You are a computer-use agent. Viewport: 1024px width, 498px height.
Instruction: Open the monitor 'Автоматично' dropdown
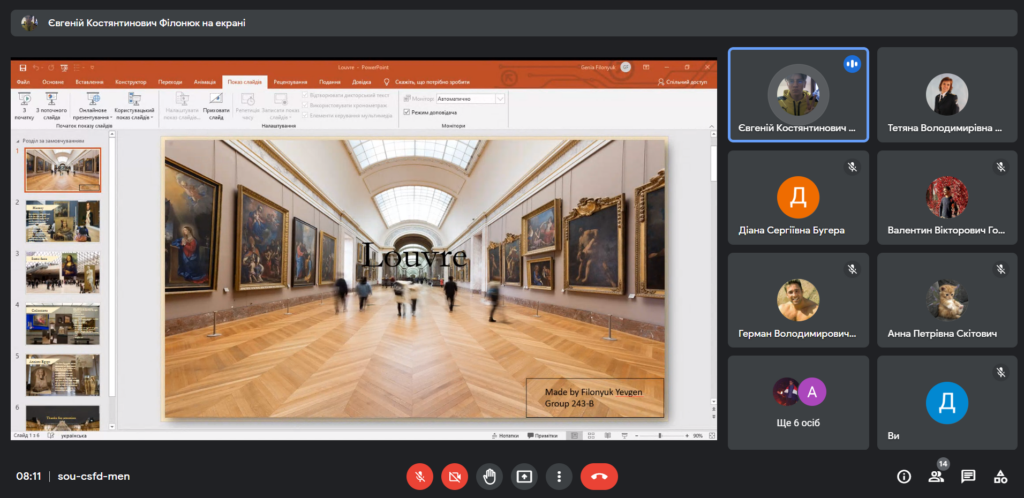click(x=500, y=99)
